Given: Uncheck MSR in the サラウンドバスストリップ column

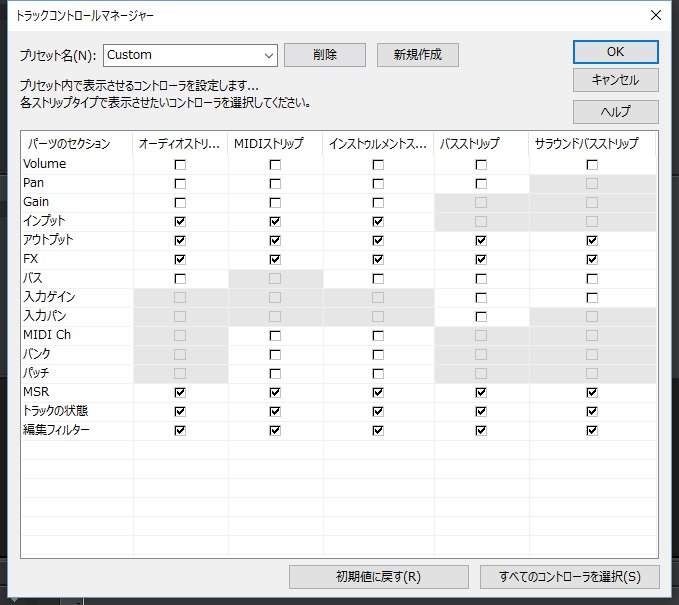Looking at the screenshot, I should pos(592,392).
